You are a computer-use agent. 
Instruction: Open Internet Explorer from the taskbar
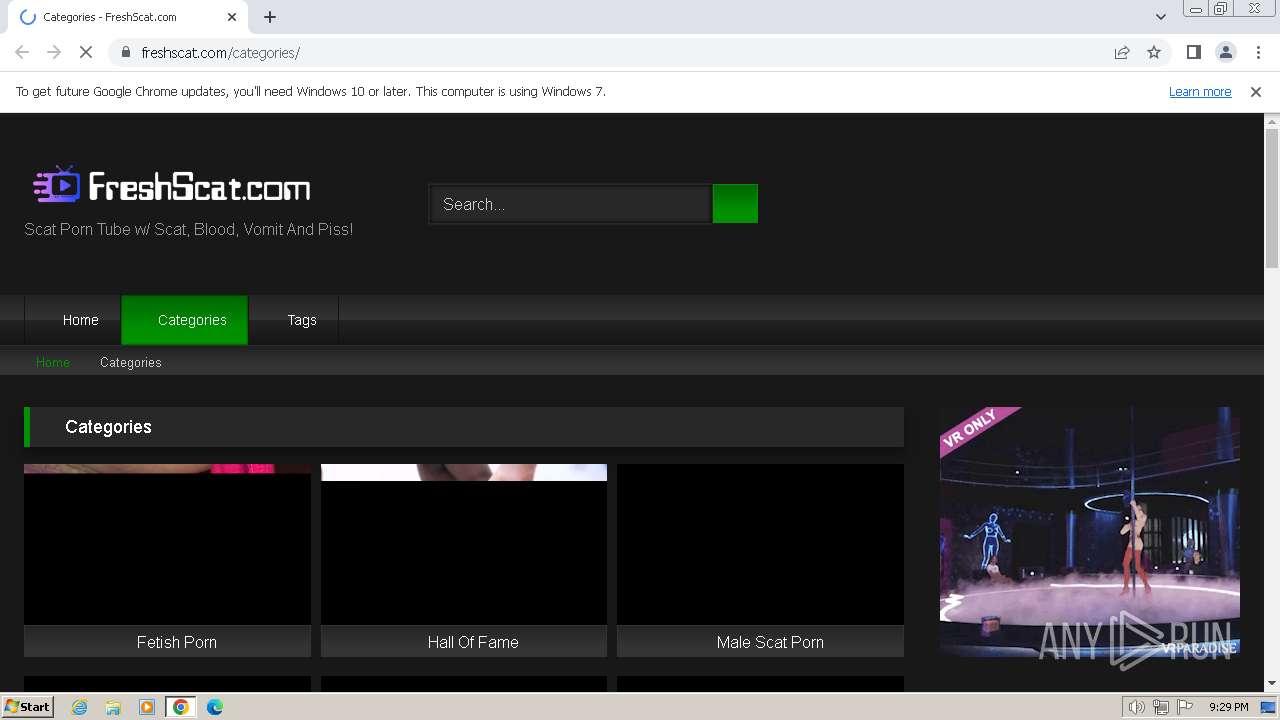click(80, 707)
